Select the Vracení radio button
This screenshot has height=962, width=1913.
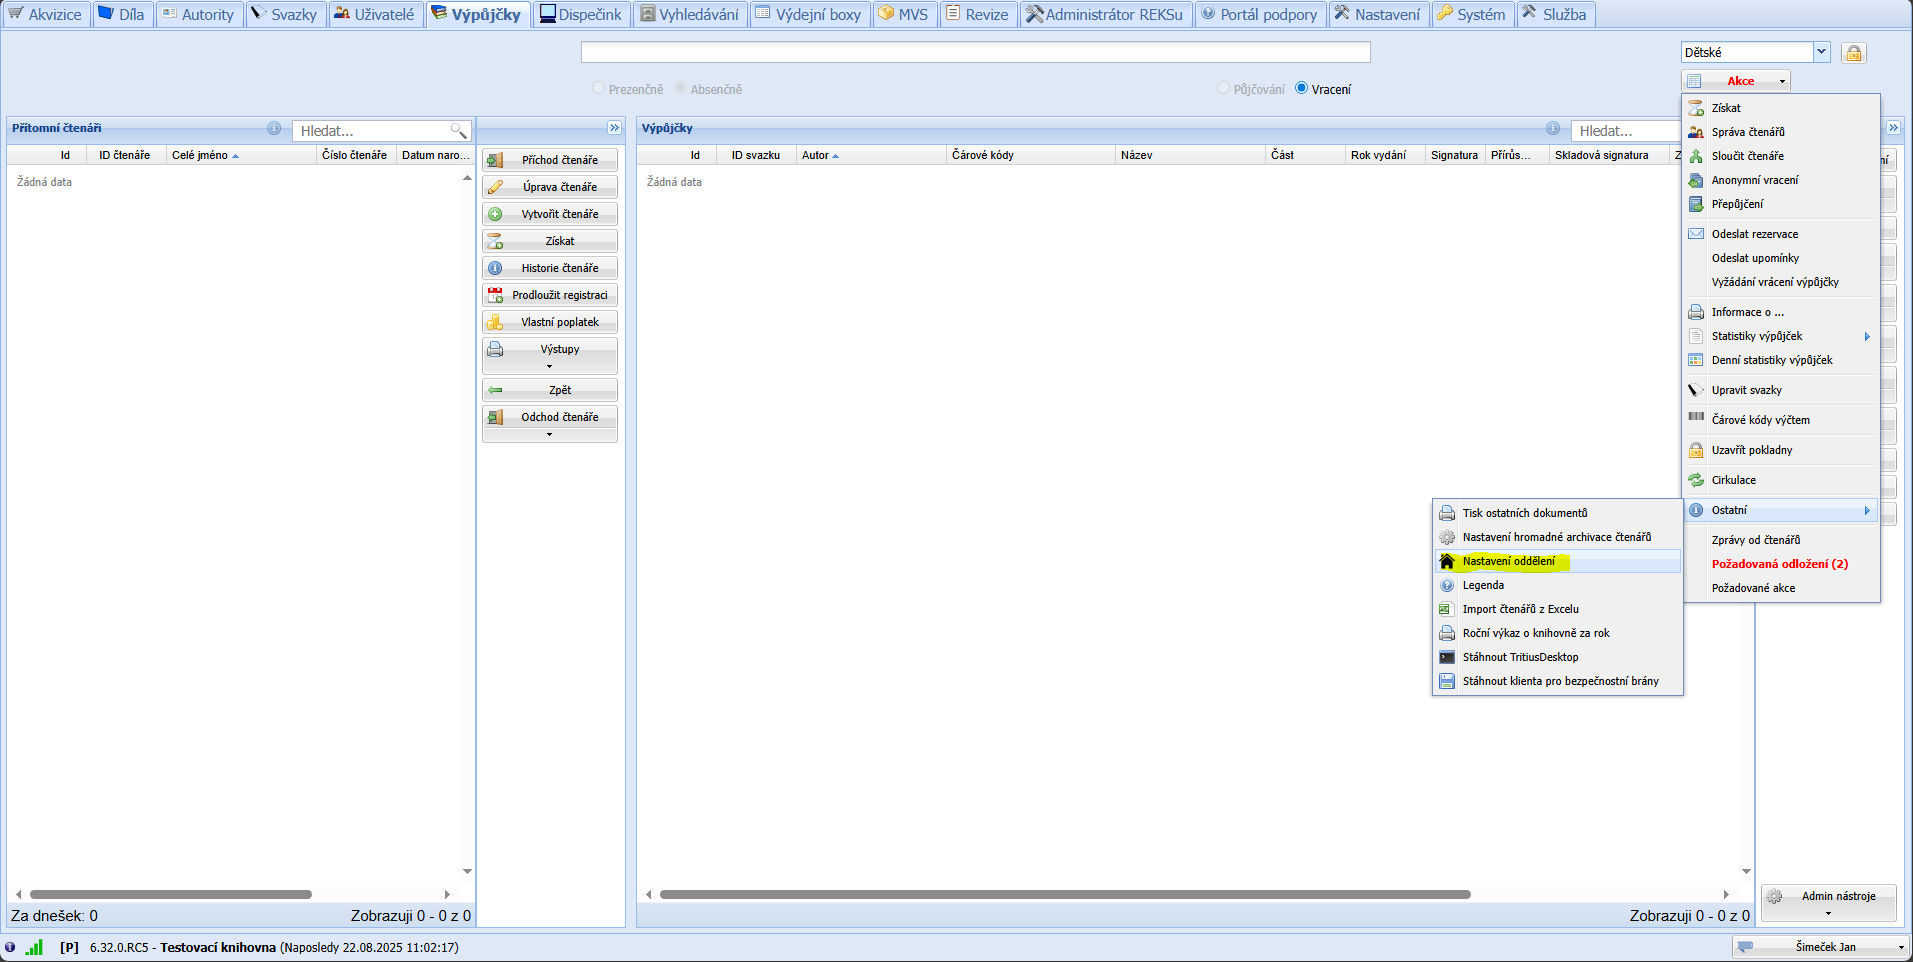point(1301,88)
